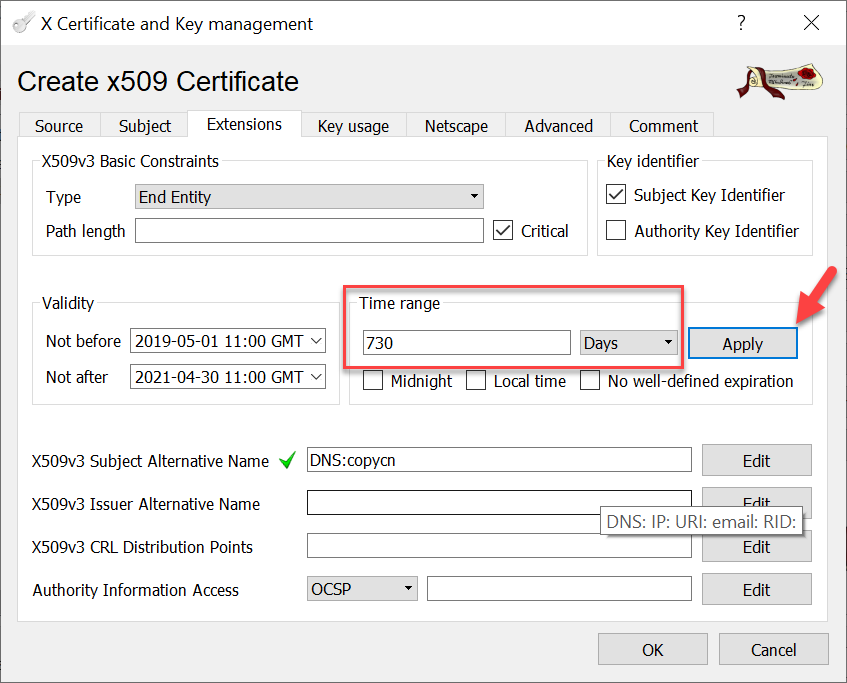Click the XCA key icon in title bar
Image resolution: width=847 pixels, height=683 pixels.
pos(21,23)
